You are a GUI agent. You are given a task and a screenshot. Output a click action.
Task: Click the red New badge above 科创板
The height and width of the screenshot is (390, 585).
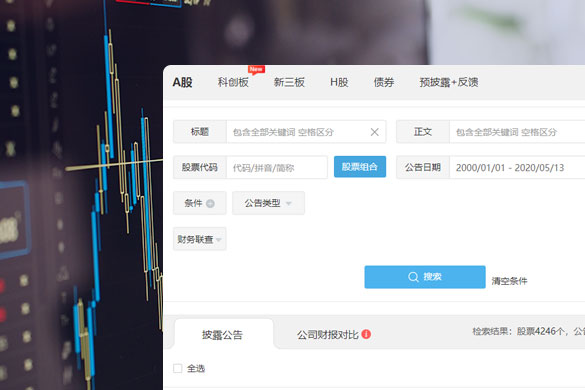[256, 69]
